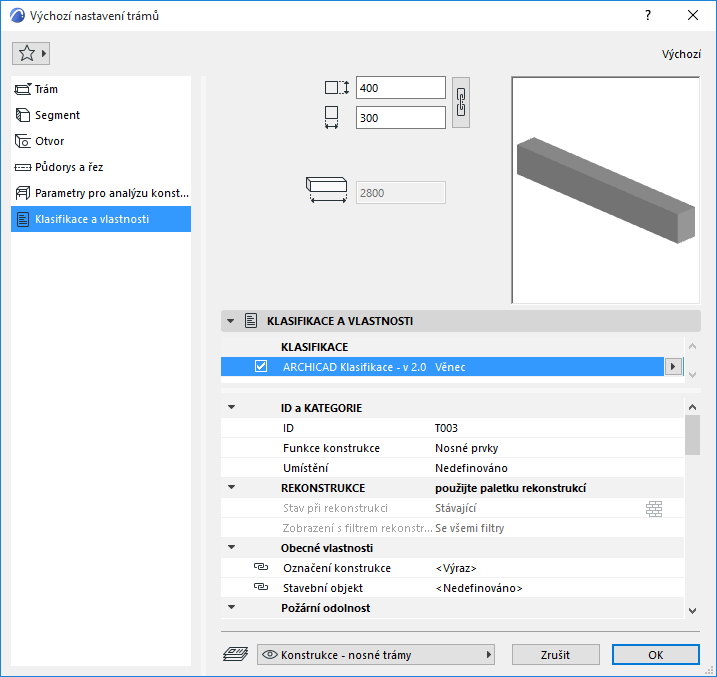
Task: Uncheck the ARCHICAD Klasifikace checkbox
Action: (261, 367)
